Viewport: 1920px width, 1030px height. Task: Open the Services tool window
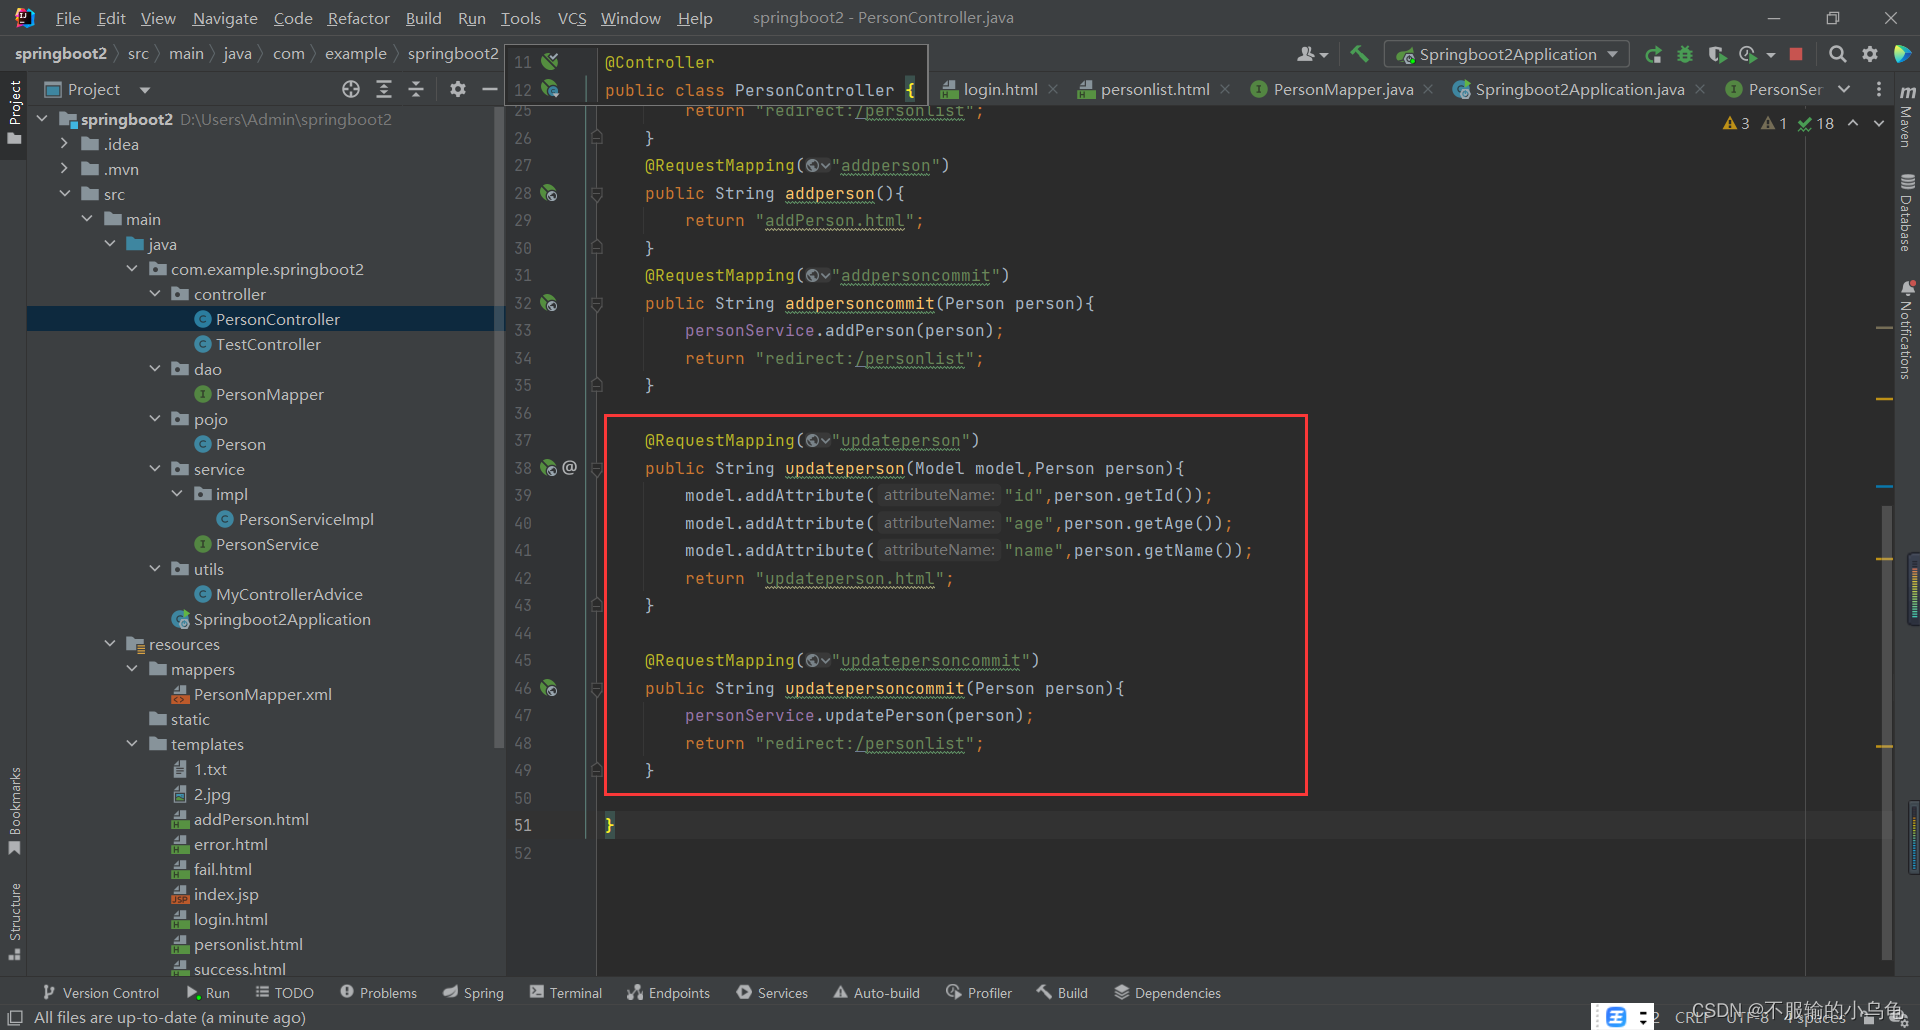click(772, 993)
